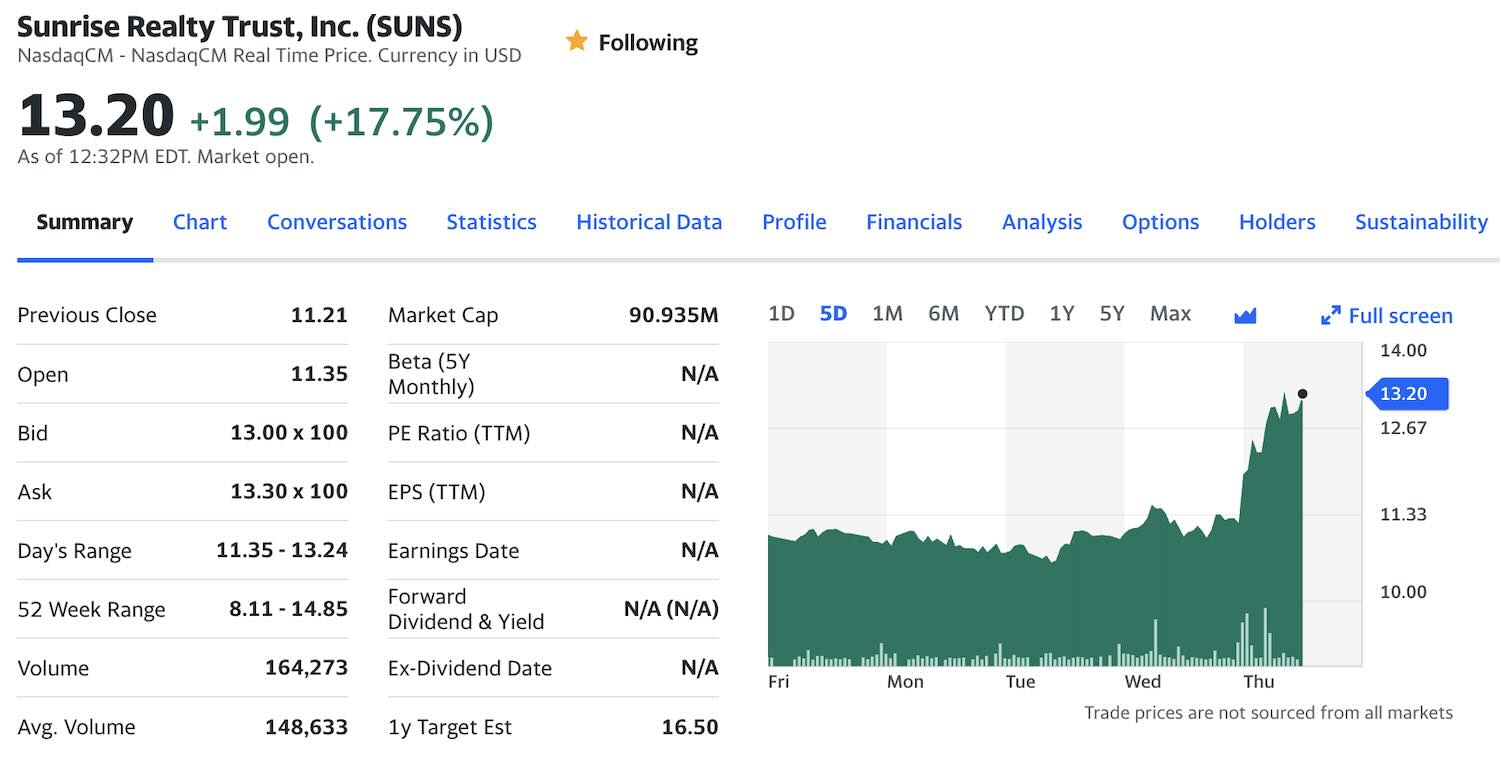The image size is (1500, 767).
Task: Click the trade prices disclaimer text
Action: point(1268,713)
